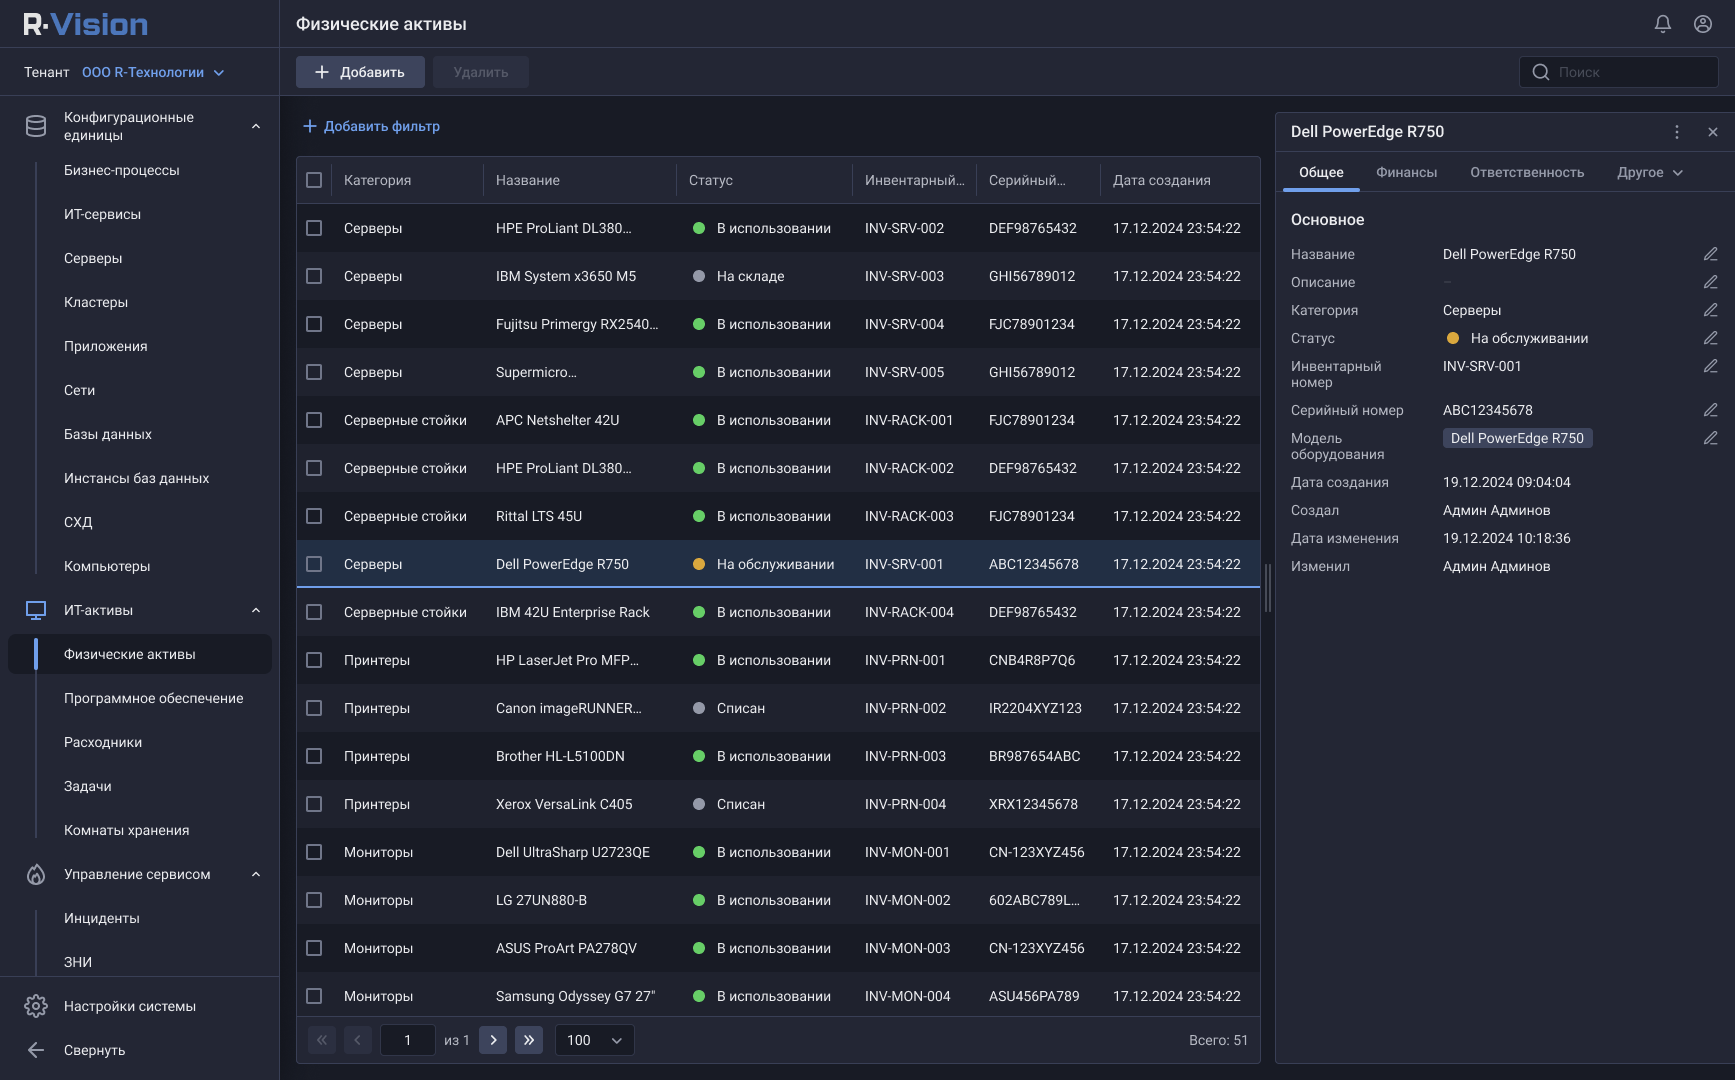
Task: Go to the previous page arrow
Action: click(358, 1040)
